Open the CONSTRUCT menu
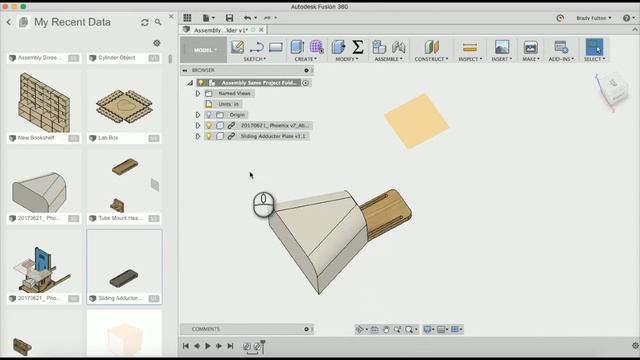This screenshot has height=360, width=640. (431, 59)
